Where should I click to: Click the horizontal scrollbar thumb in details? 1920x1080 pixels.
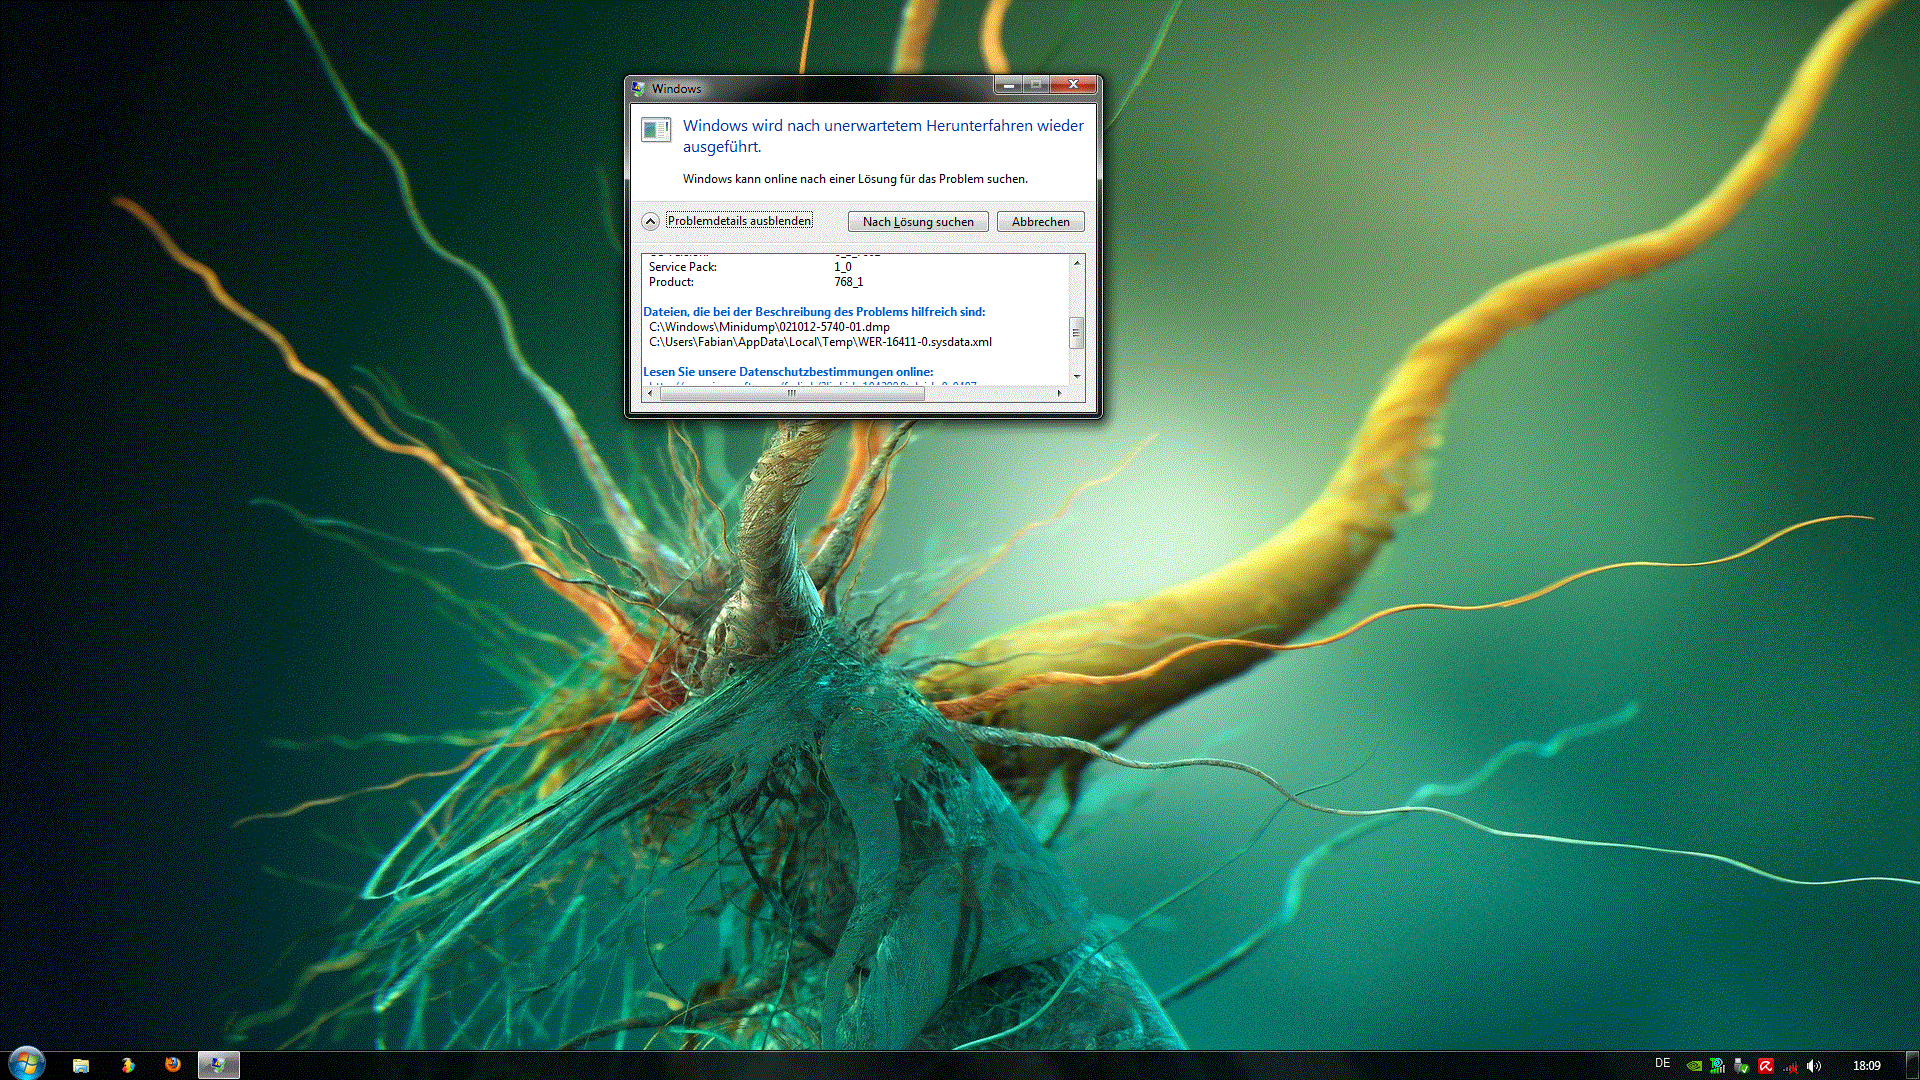point(791,393)
